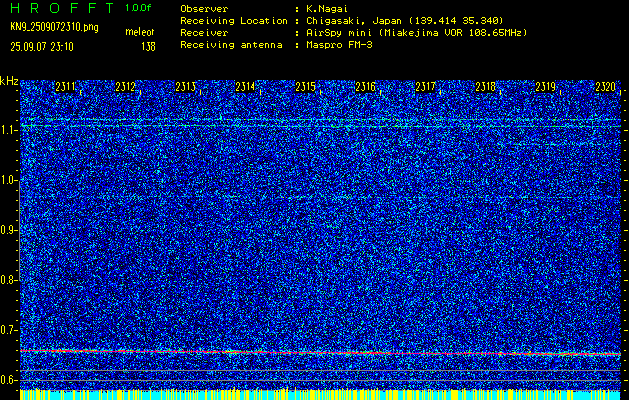This screenshot has width=629, height=400.
Task: Click the Receiving antenna label
Action: click(x=231, y=45)
